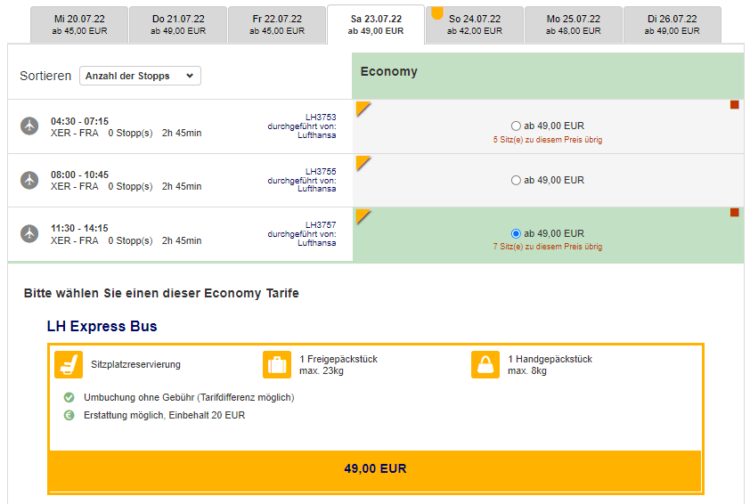Click the airplane icon for flight LH3755
750x504 pixels.
tap(29, 180)
